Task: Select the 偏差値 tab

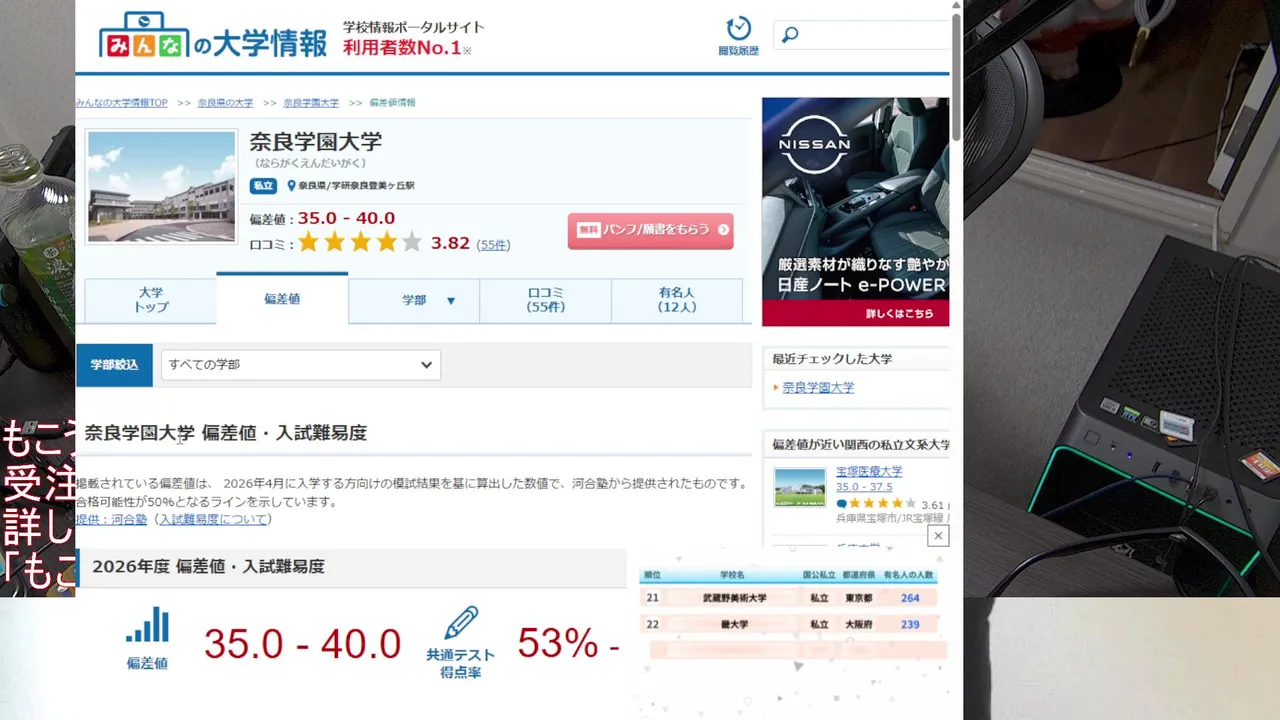Action: point(282,299)
